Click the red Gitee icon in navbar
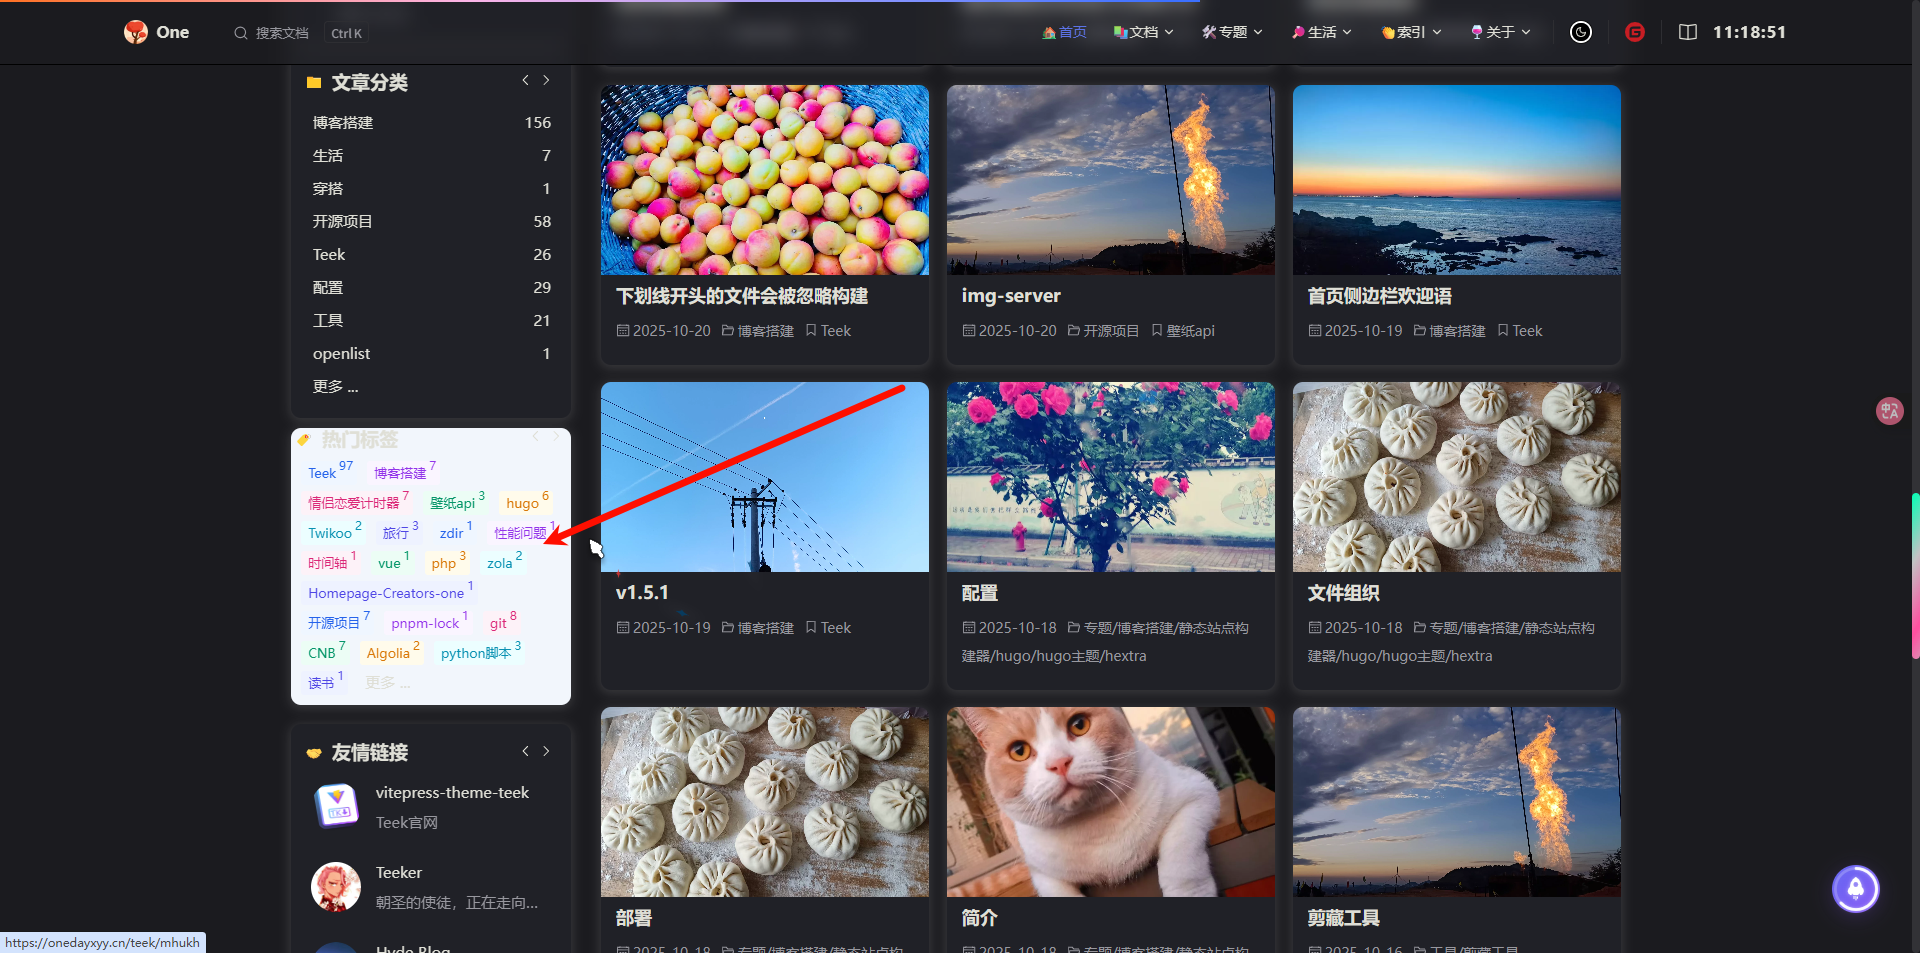This screenshot has width=1920, height=953. [1635, 32]
